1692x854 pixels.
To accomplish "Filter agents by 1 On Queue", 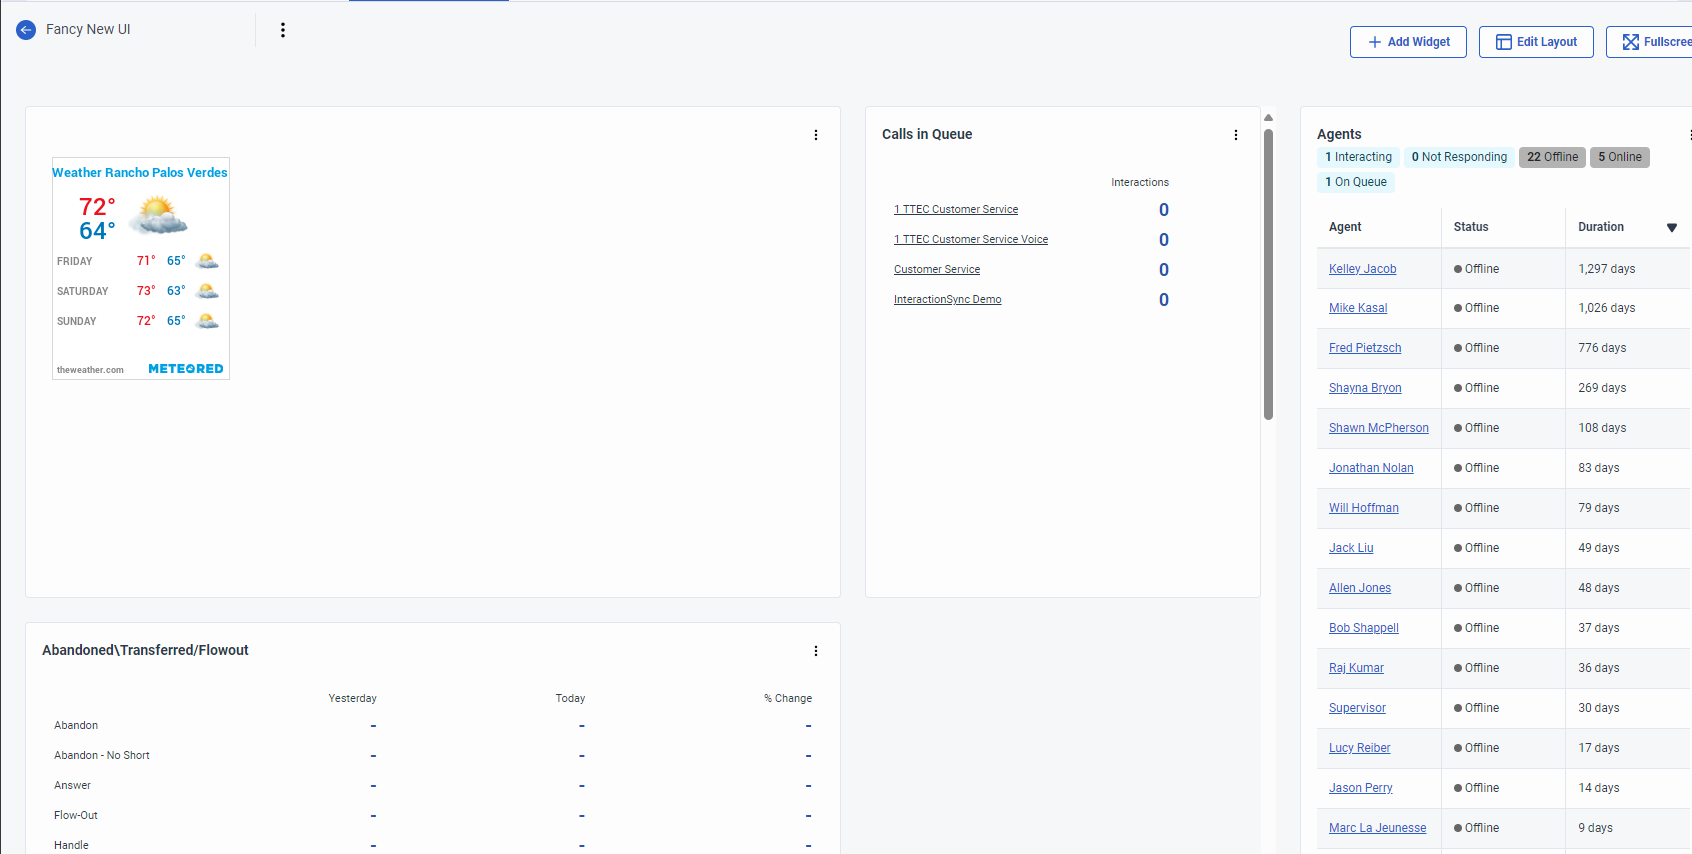I will click(1356, 182).
